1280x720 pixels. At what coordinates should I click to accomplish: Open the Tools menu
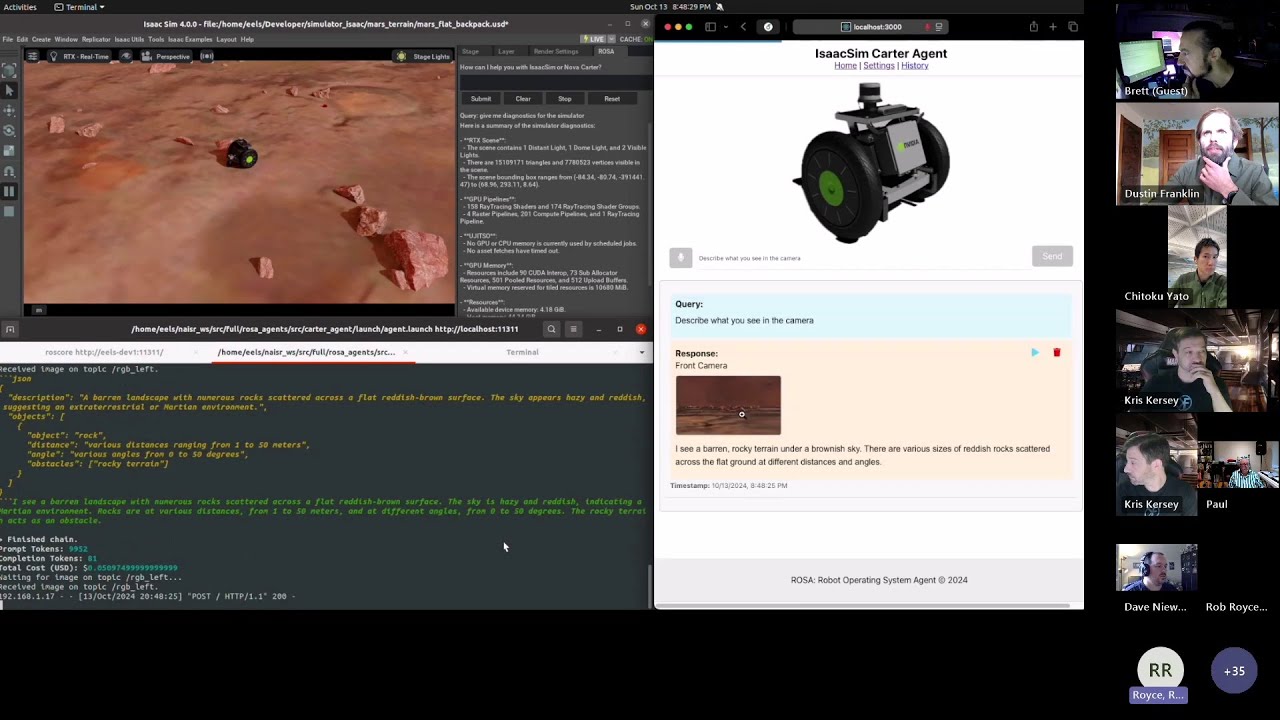tap(156, 39)
